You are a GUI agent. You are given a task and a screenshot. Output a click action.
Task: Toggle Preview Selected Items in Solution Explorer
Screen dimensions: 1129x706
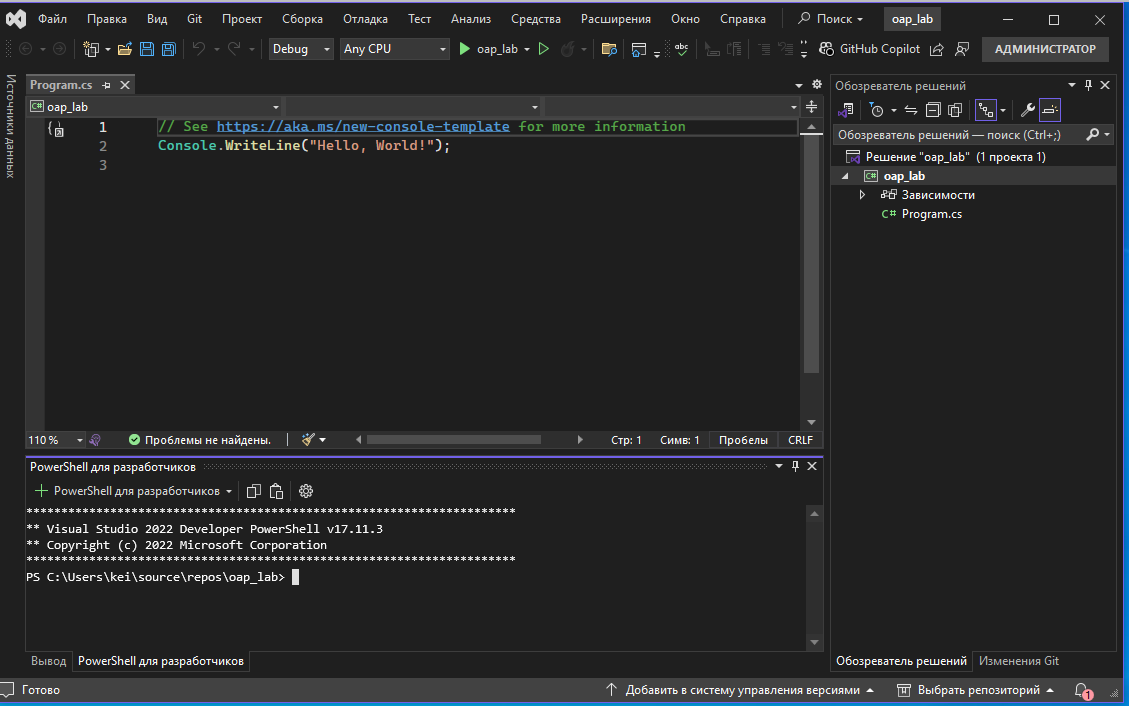point(1049,110)
